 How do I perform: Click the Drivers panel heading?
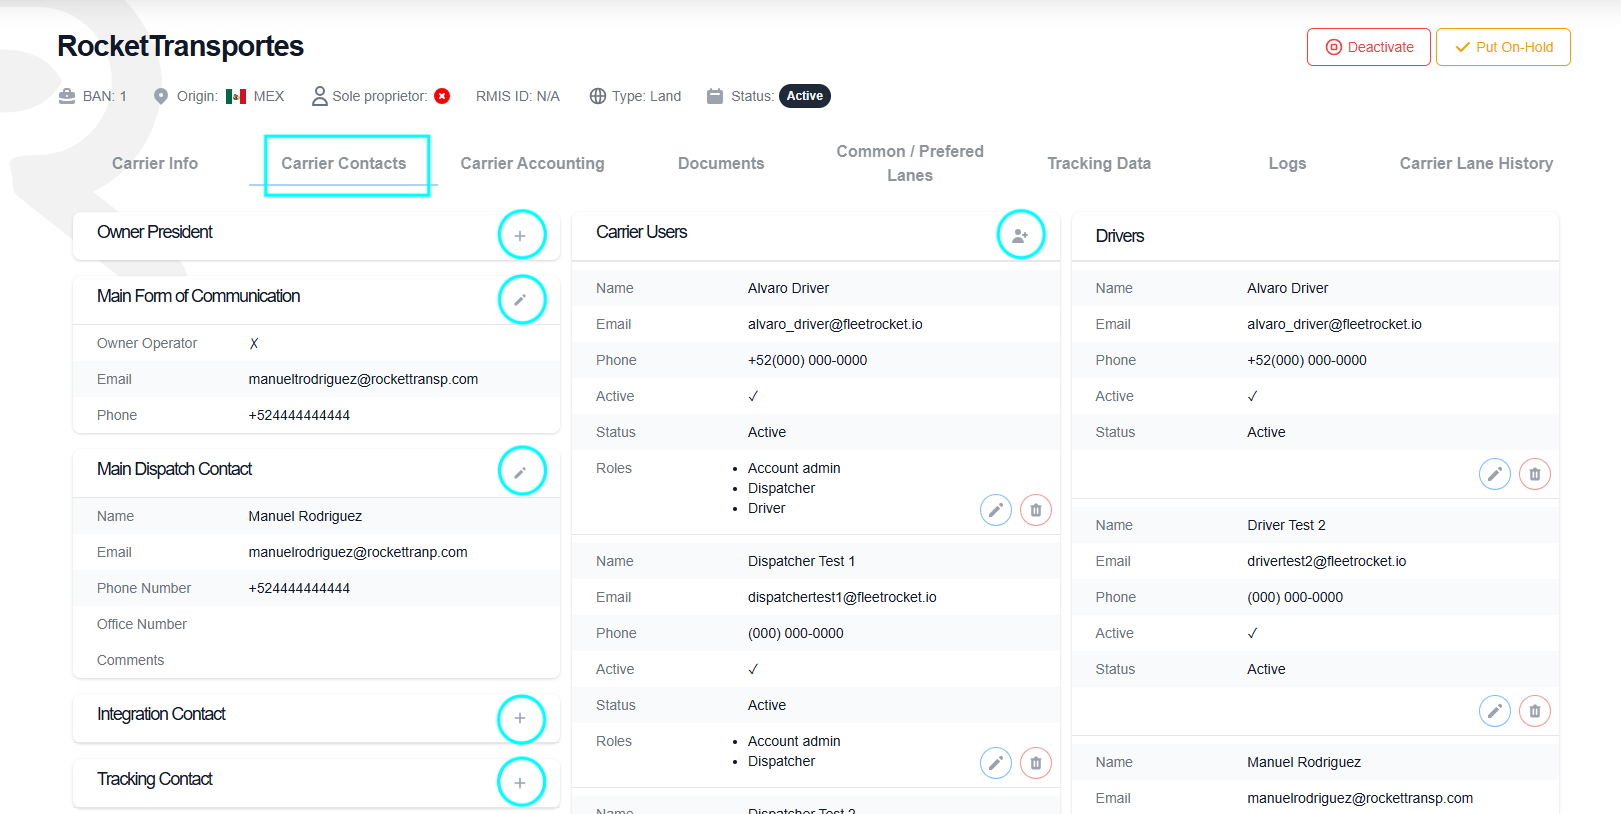[1120, 236]
